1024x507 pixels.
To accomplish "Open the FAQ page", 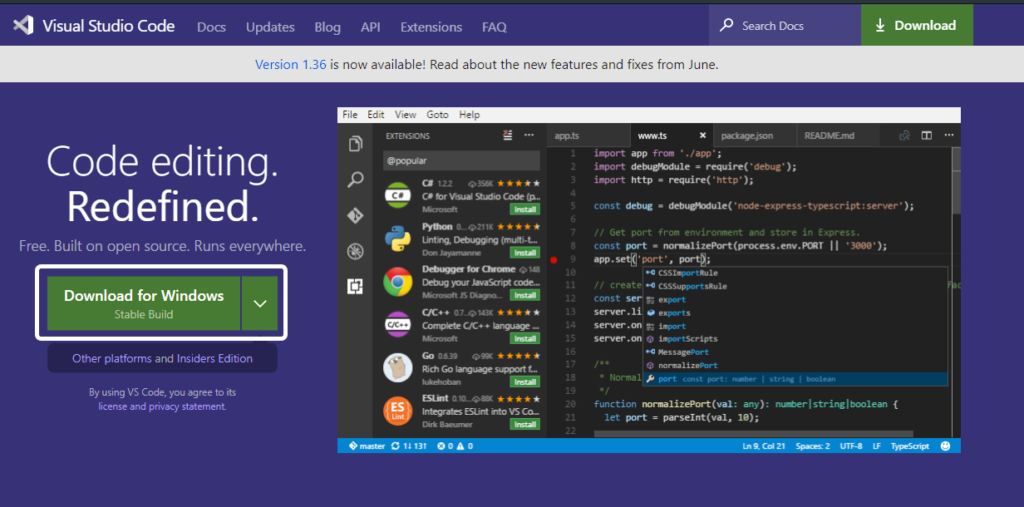I will click(494, 27).
